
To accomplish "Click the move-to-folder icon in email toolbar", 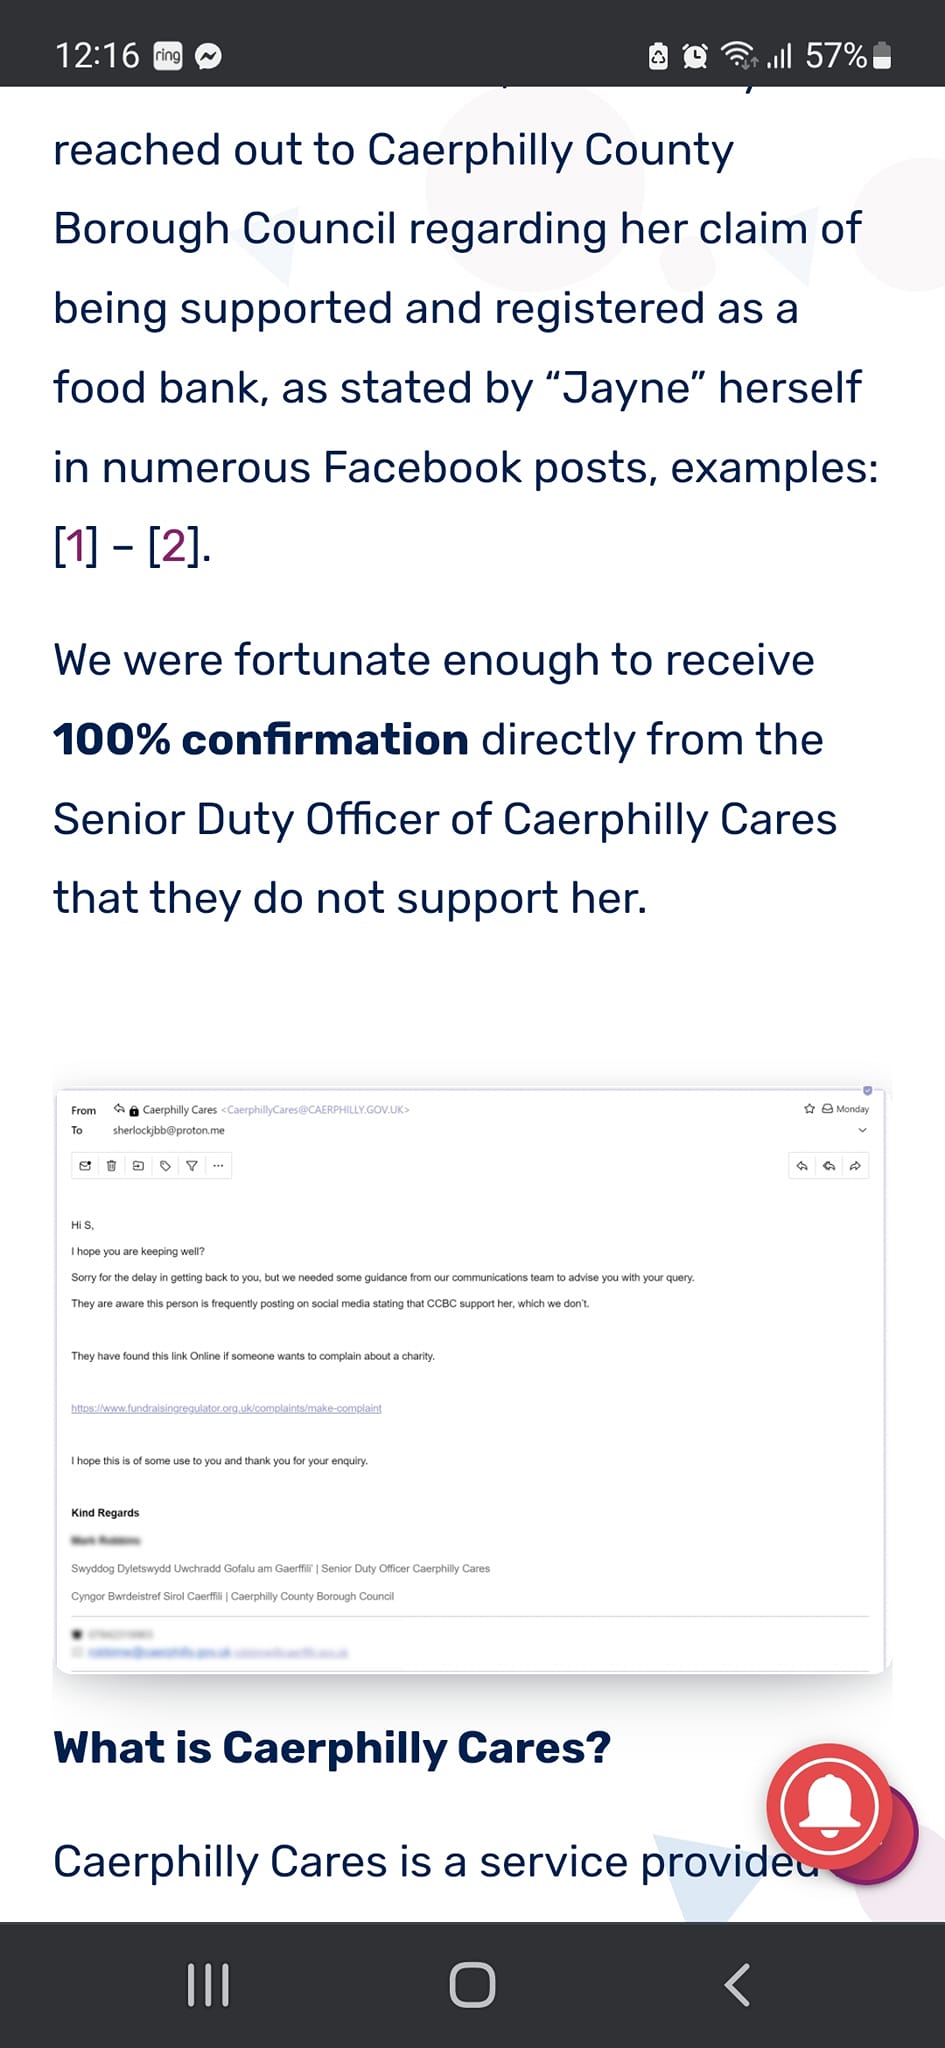I will click(x=138, y=1166).
